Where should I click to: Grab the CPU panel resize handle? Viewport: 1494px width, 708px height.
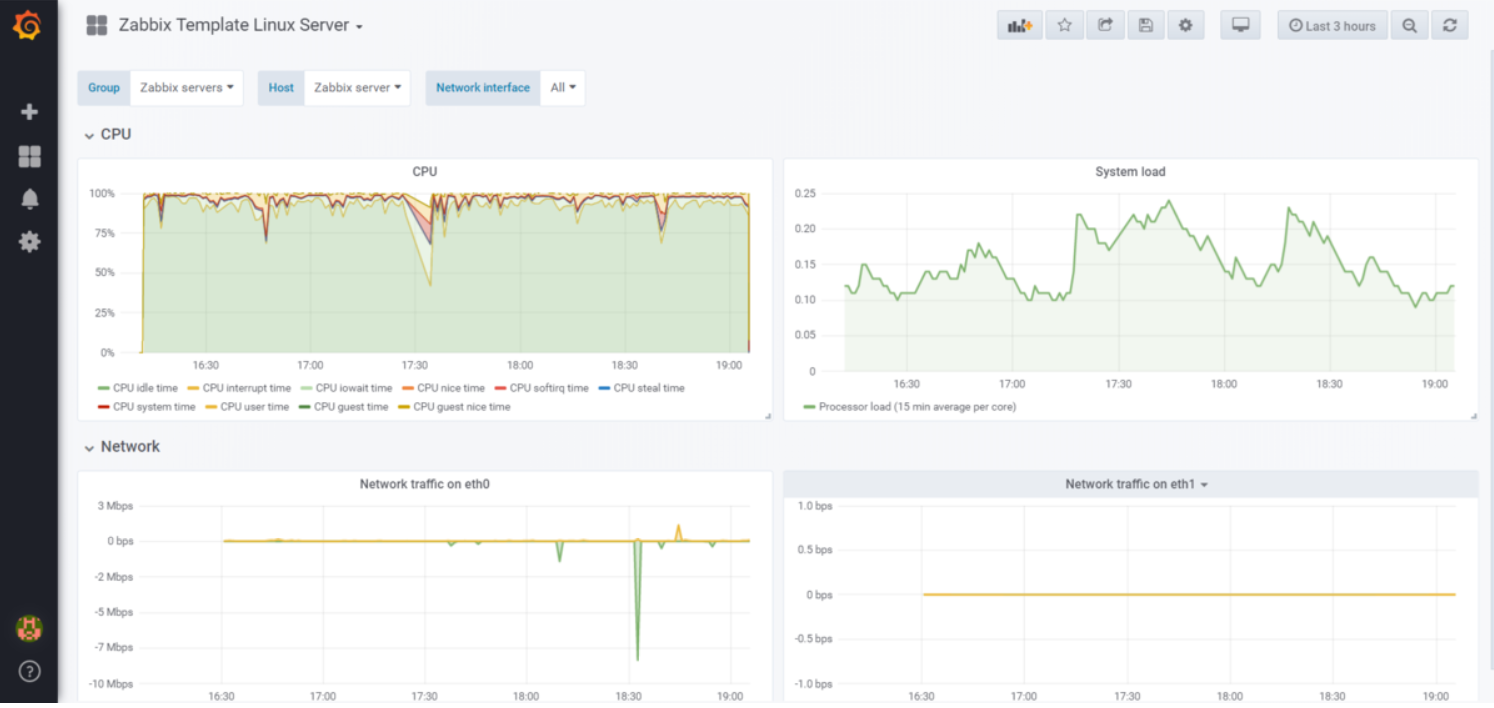[767, 415]
